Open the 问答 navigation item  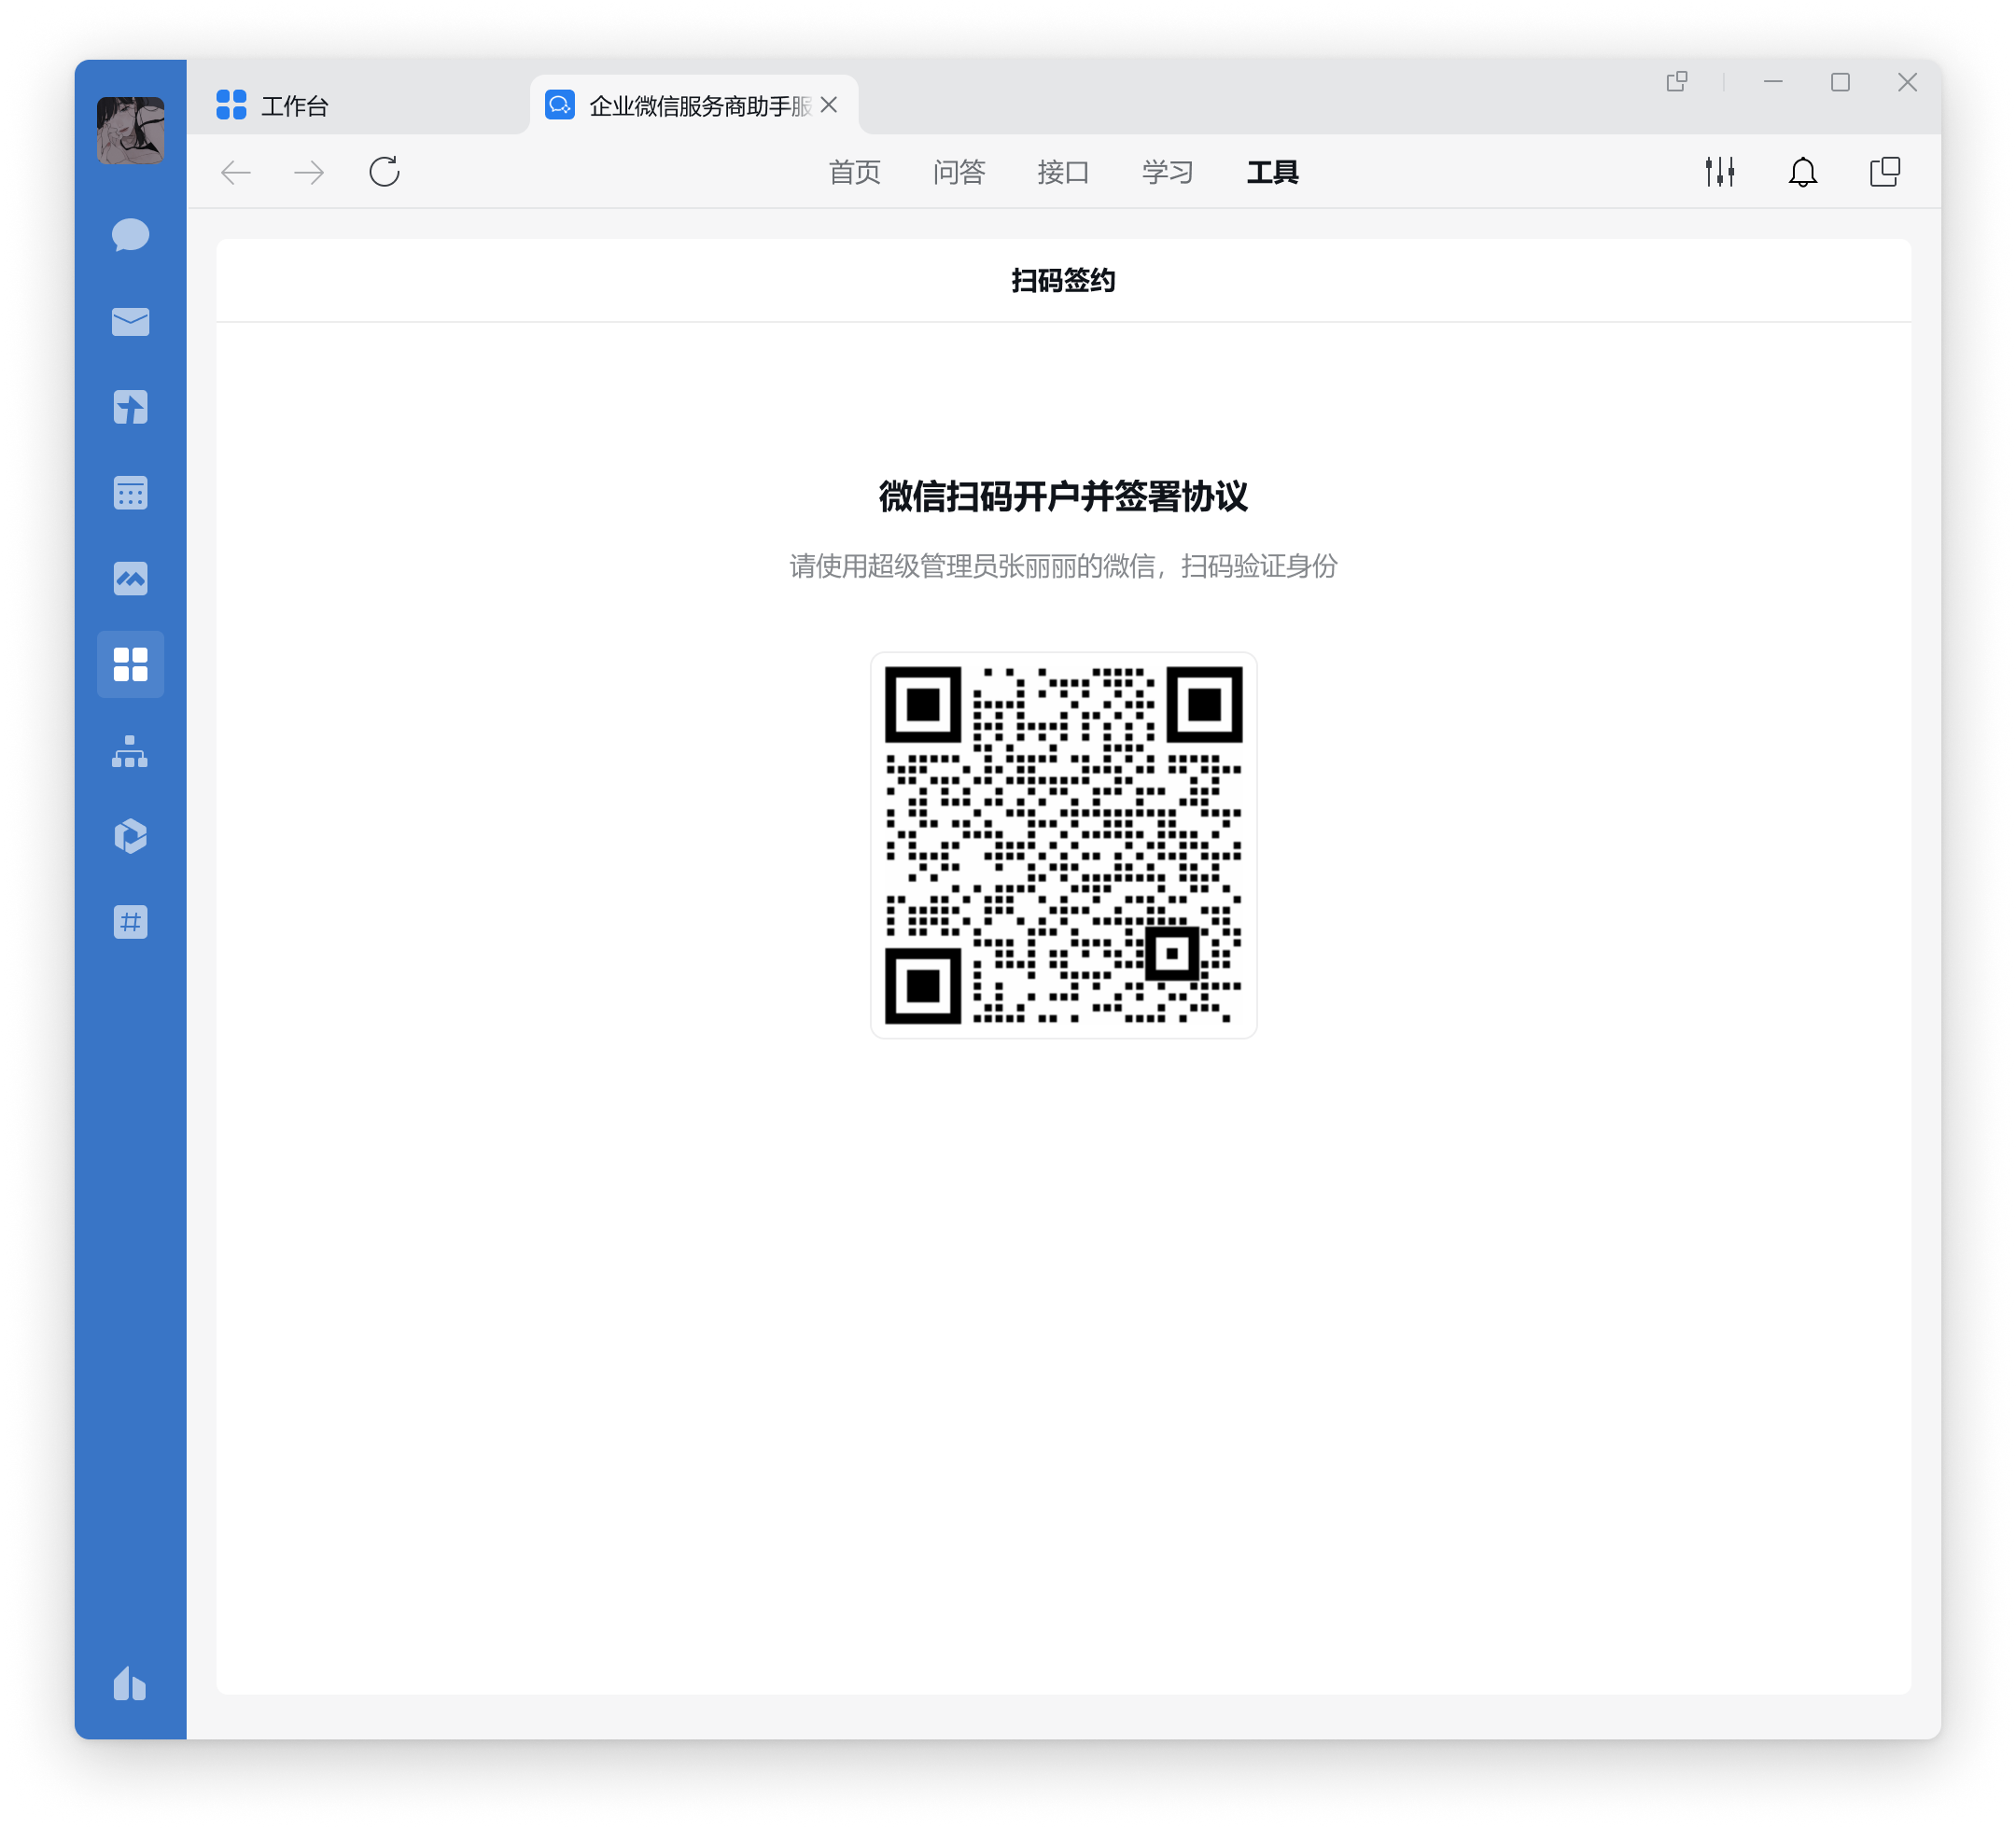click(x=959, y=172)
